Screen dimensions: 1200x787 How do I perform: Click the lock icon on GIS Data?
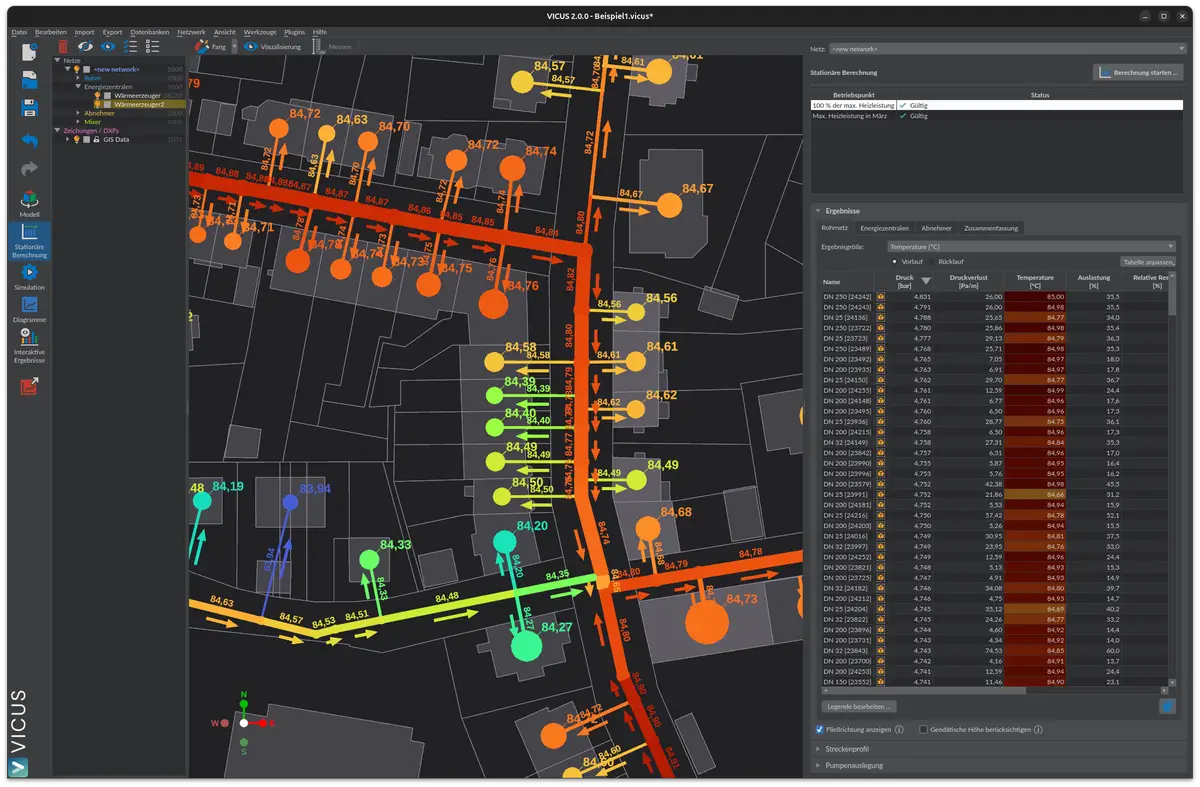click(96, 140)
